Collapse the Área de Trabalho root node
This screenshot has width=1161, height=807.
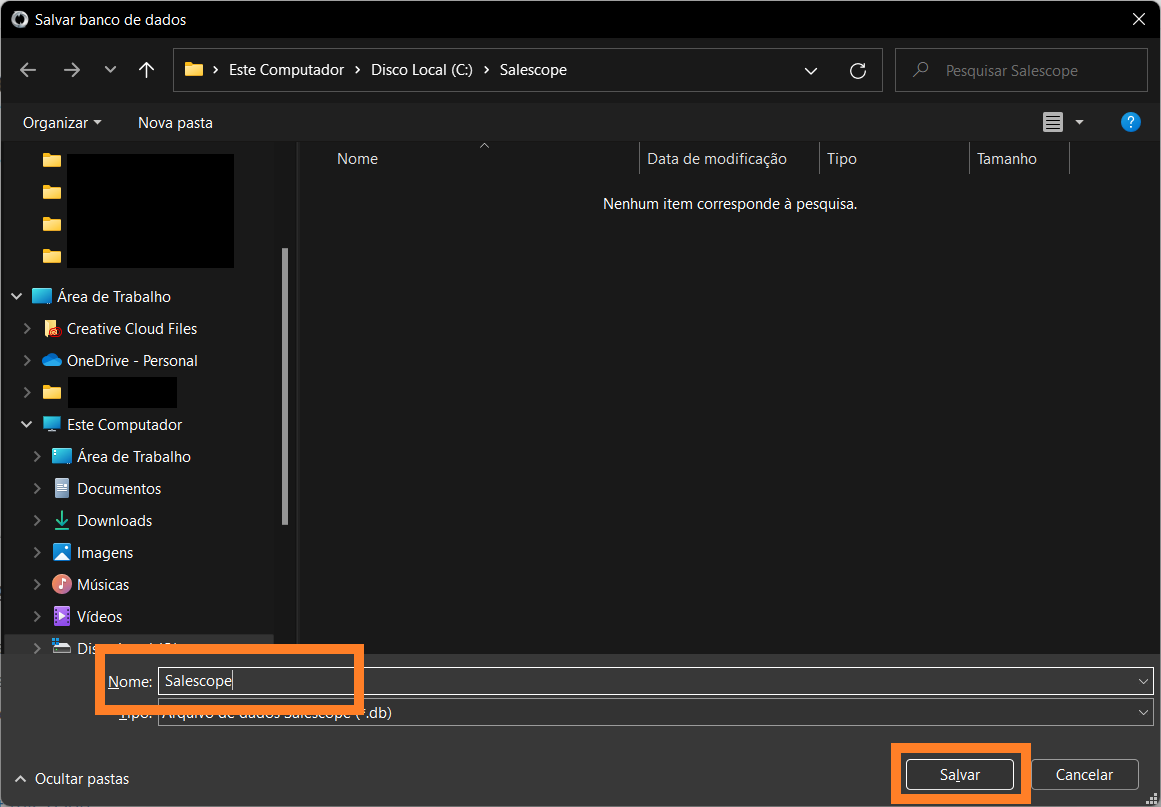pyautogui.click(x=17, y=297)
